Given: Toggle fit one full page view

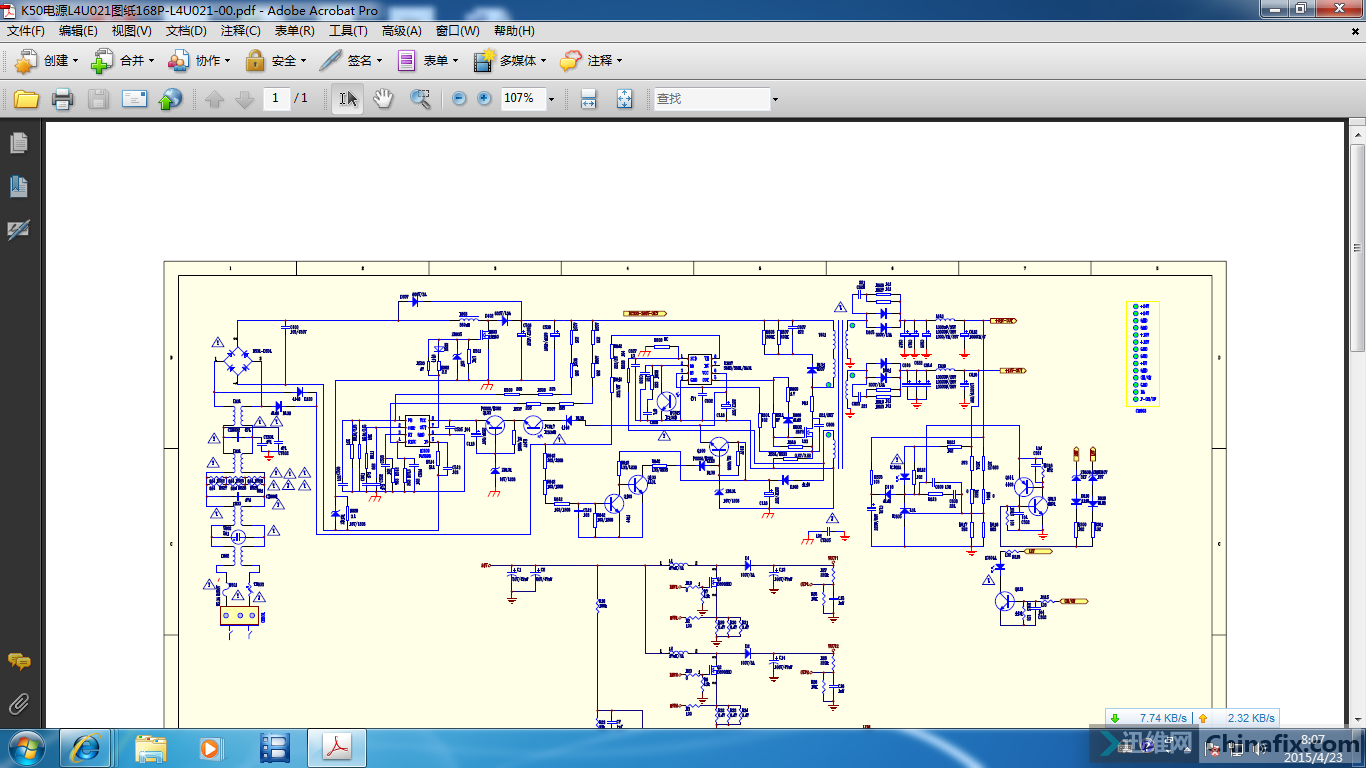Looking at the screenshot, I should point(624,99).
